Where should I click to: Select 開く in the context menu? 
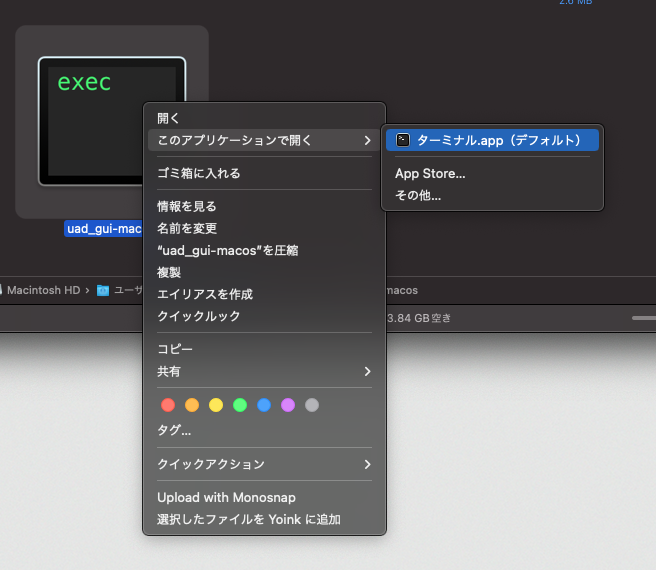[168, 118]
